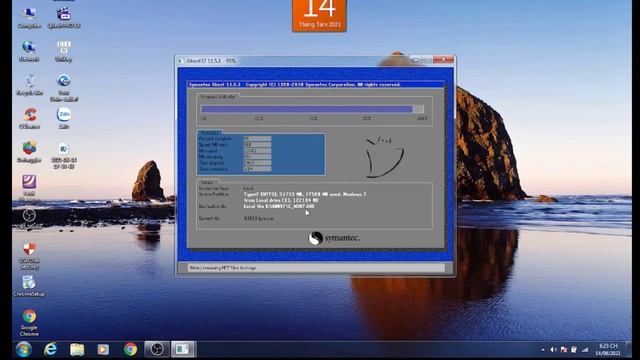Open the Network desktop icon
Image resolution: width=640 pixels, height=360 pixels.
[x=29, y=51]
